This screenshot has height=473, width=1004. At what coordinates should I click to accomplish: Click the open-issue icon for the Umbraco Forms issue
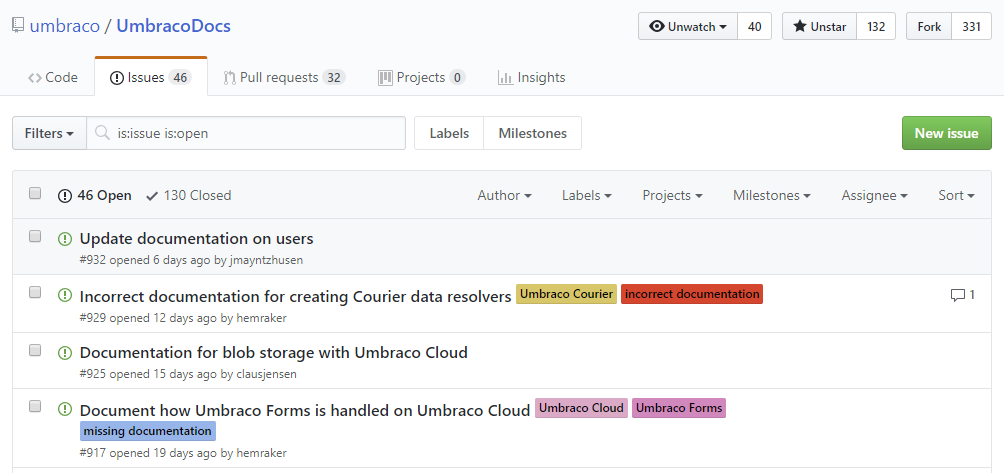(x=65, y=409)
